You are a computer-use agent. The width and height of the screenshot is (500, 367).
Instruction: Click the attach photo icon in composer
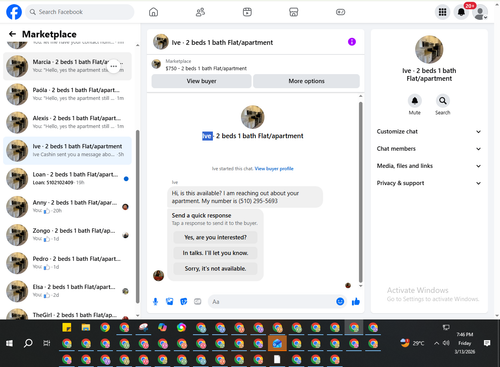(x=170, y=302)
